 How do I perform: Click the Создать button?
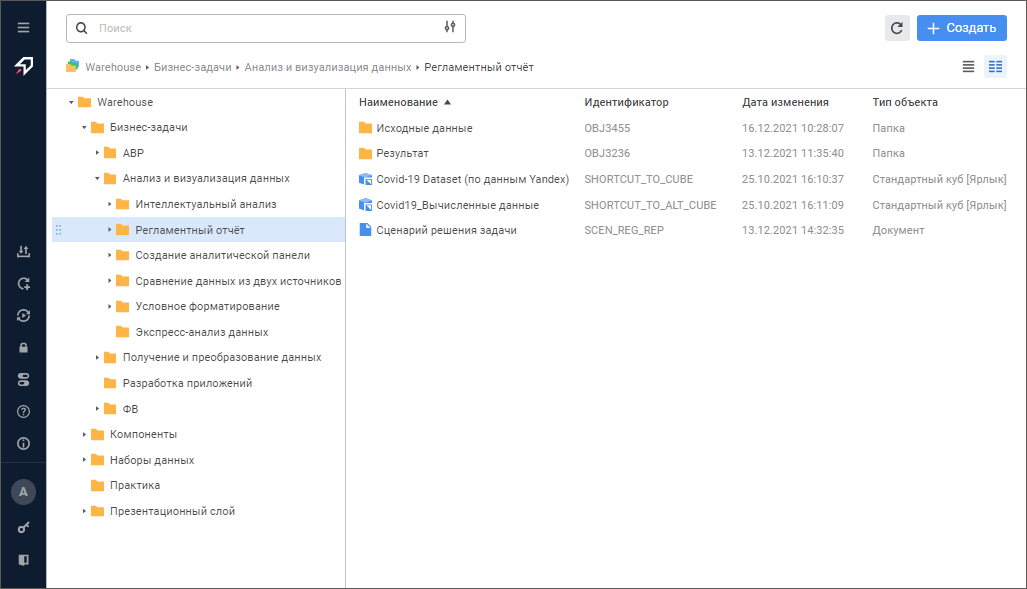click(x=961, y=28)
